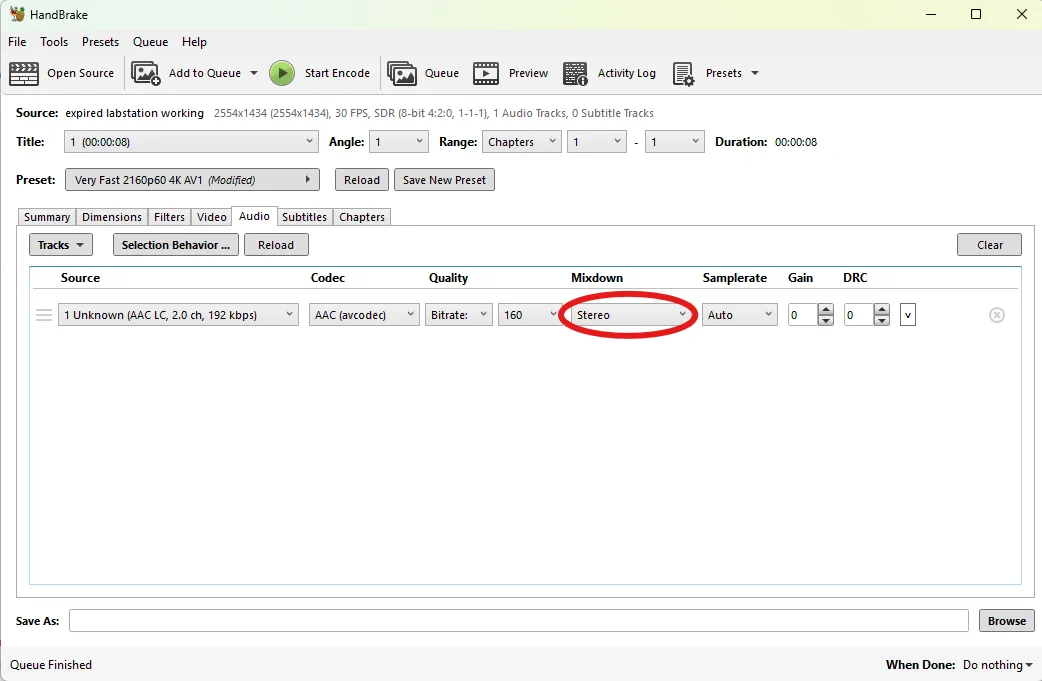Click Selection Behavior button

point(175,245)
